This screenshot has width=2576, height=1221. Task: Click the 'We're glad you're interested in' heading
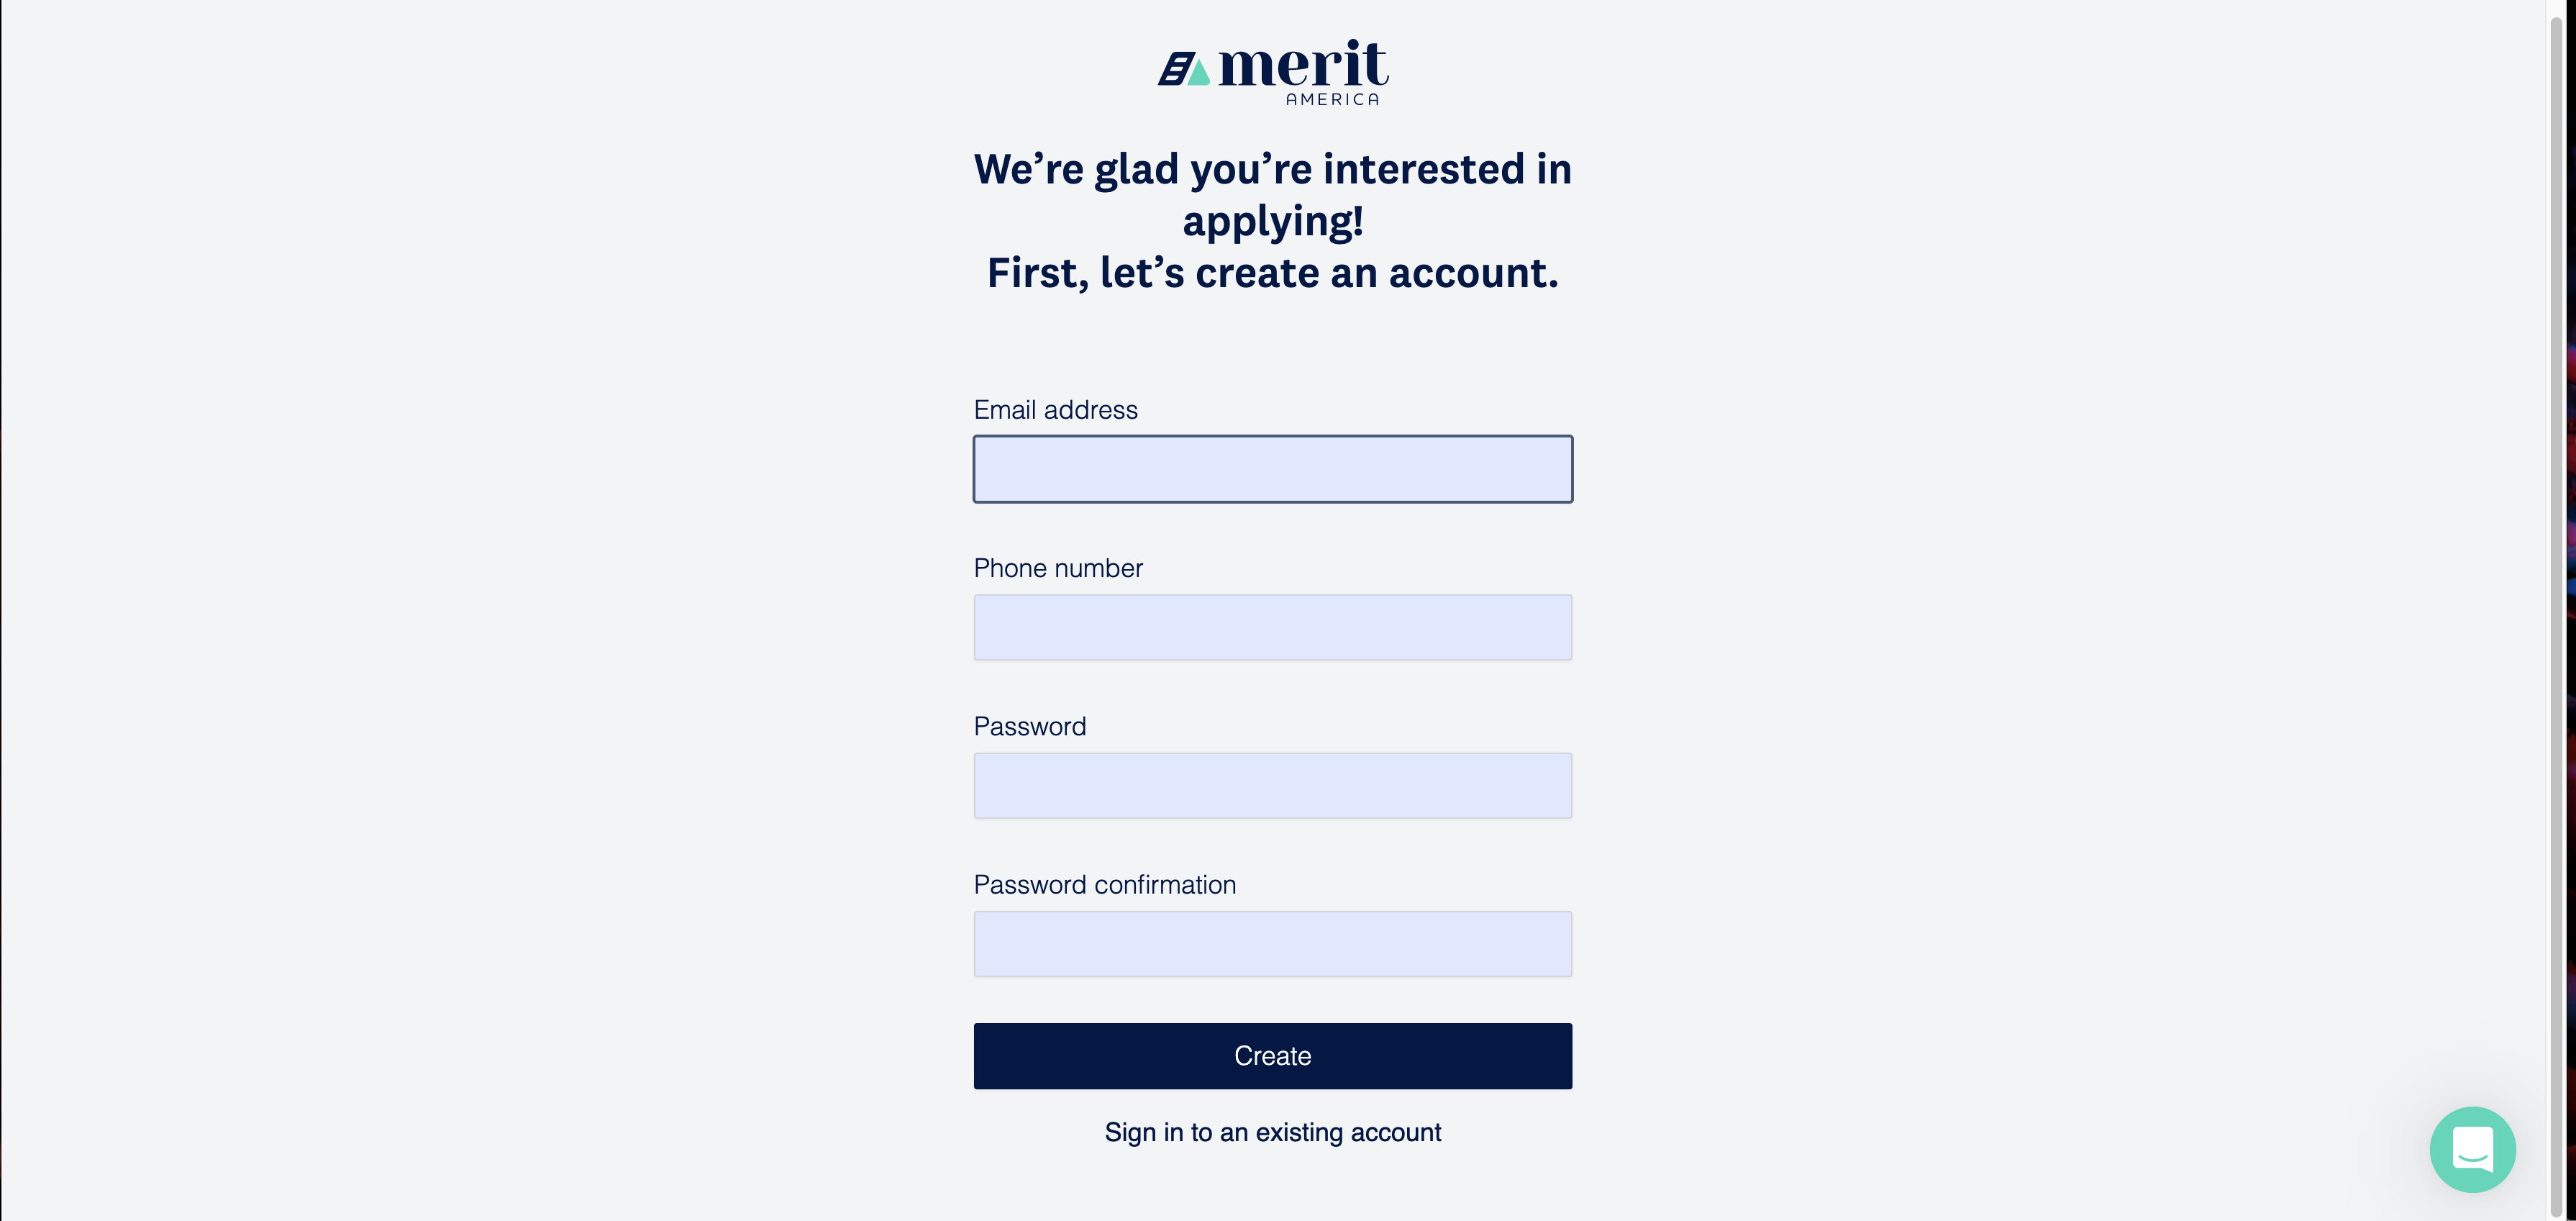1272,169
